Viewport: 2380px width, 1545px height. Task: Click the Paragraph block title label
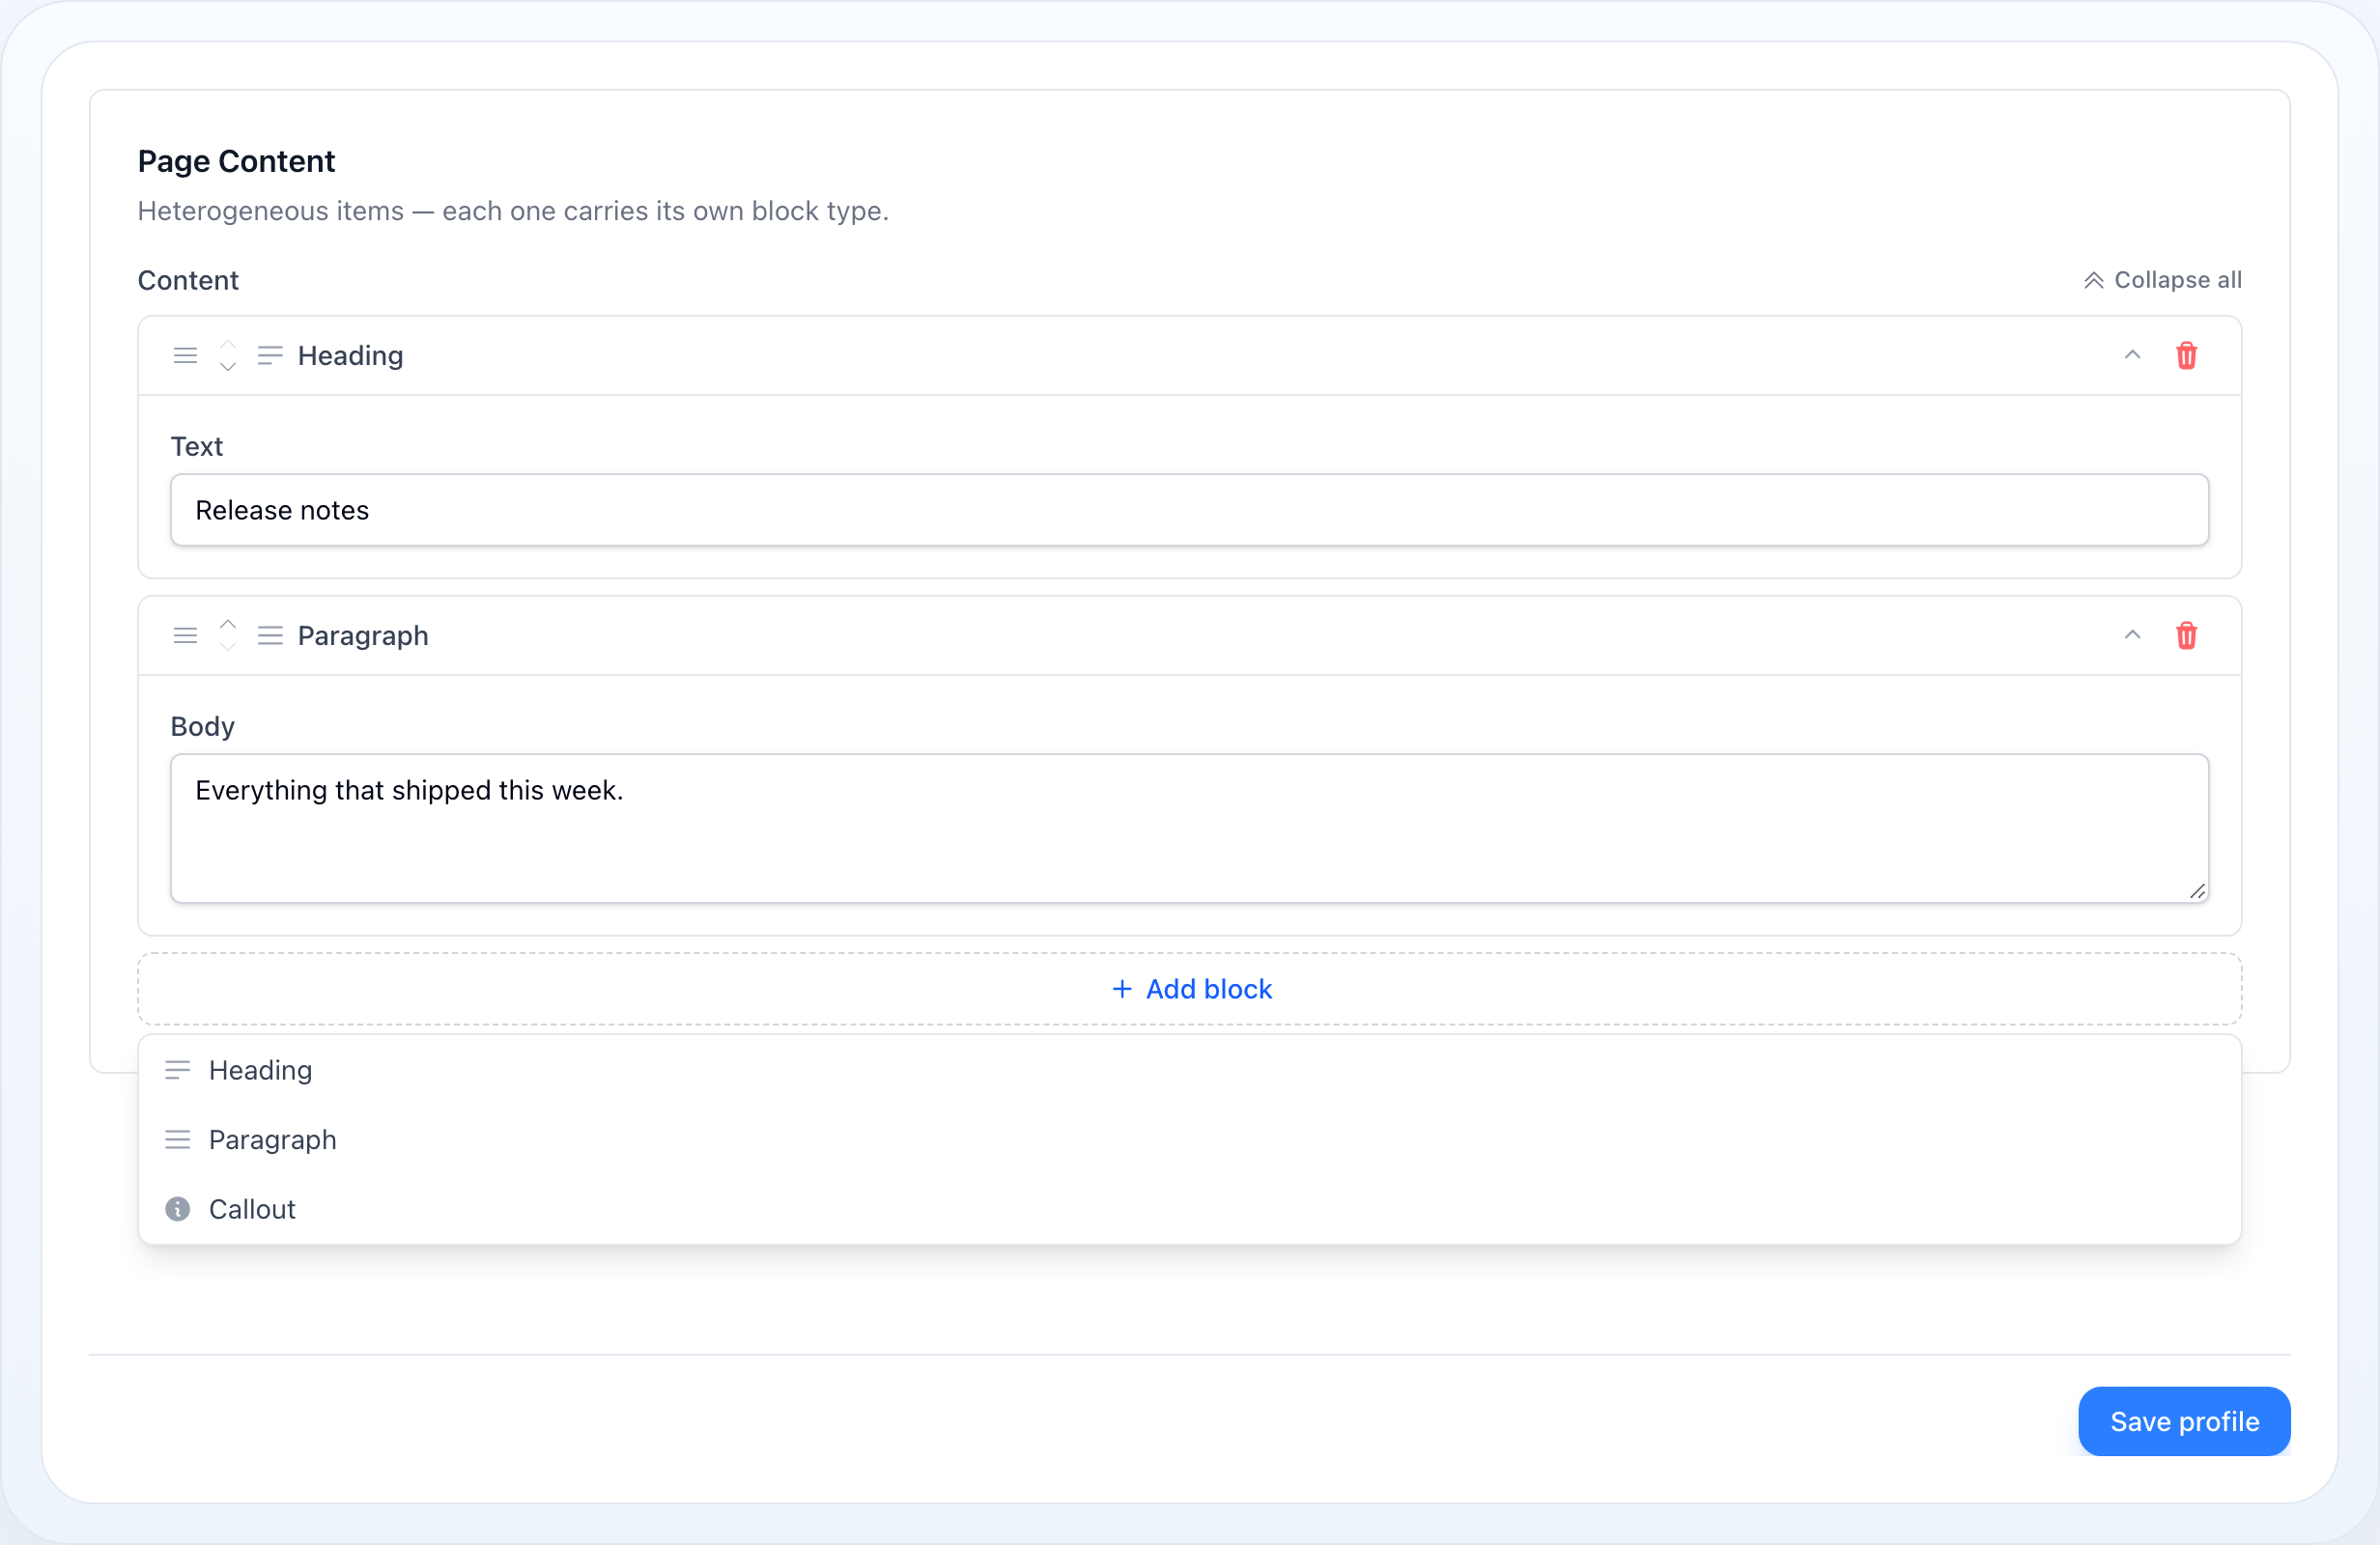(x=363, y=636)
